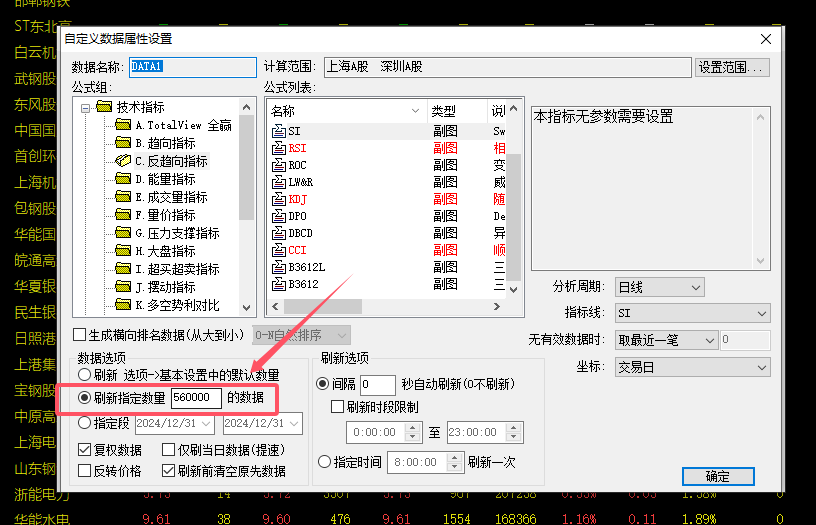Viewport: 816px width, 525px height.
Task: Click formula list horizontal scrollbar thumb
Action: (323, 306)
